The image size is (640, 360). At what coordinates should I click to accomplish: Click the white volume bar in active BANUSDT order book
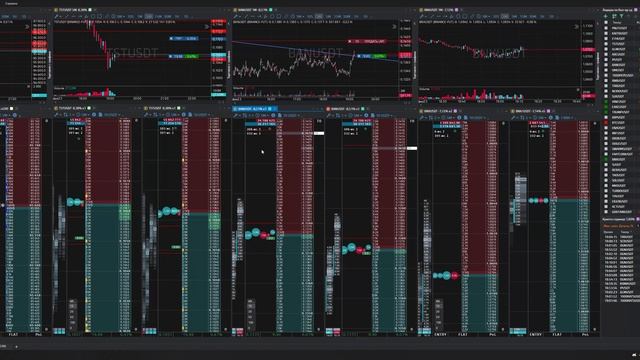(319, 133)
